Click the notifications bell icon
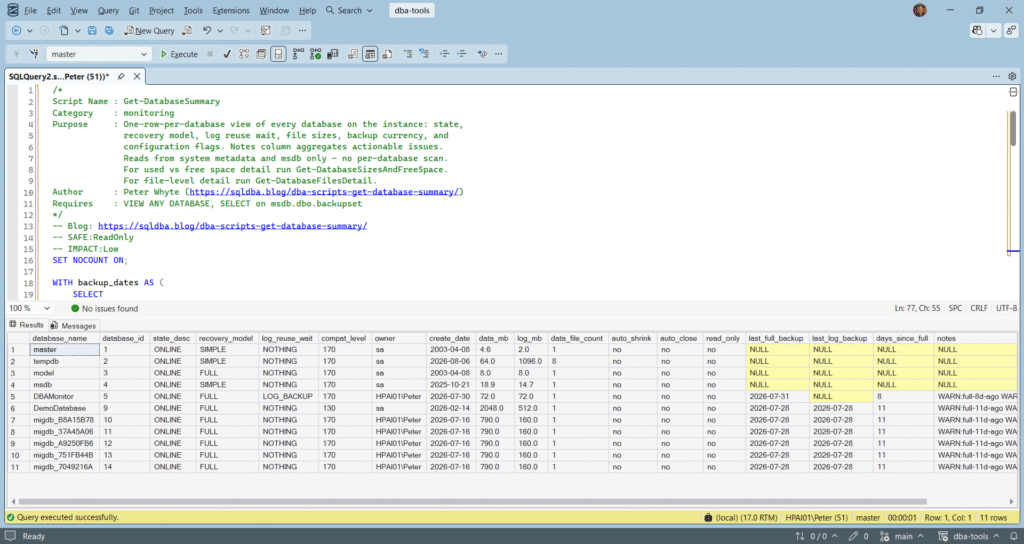 [1014, 536]
